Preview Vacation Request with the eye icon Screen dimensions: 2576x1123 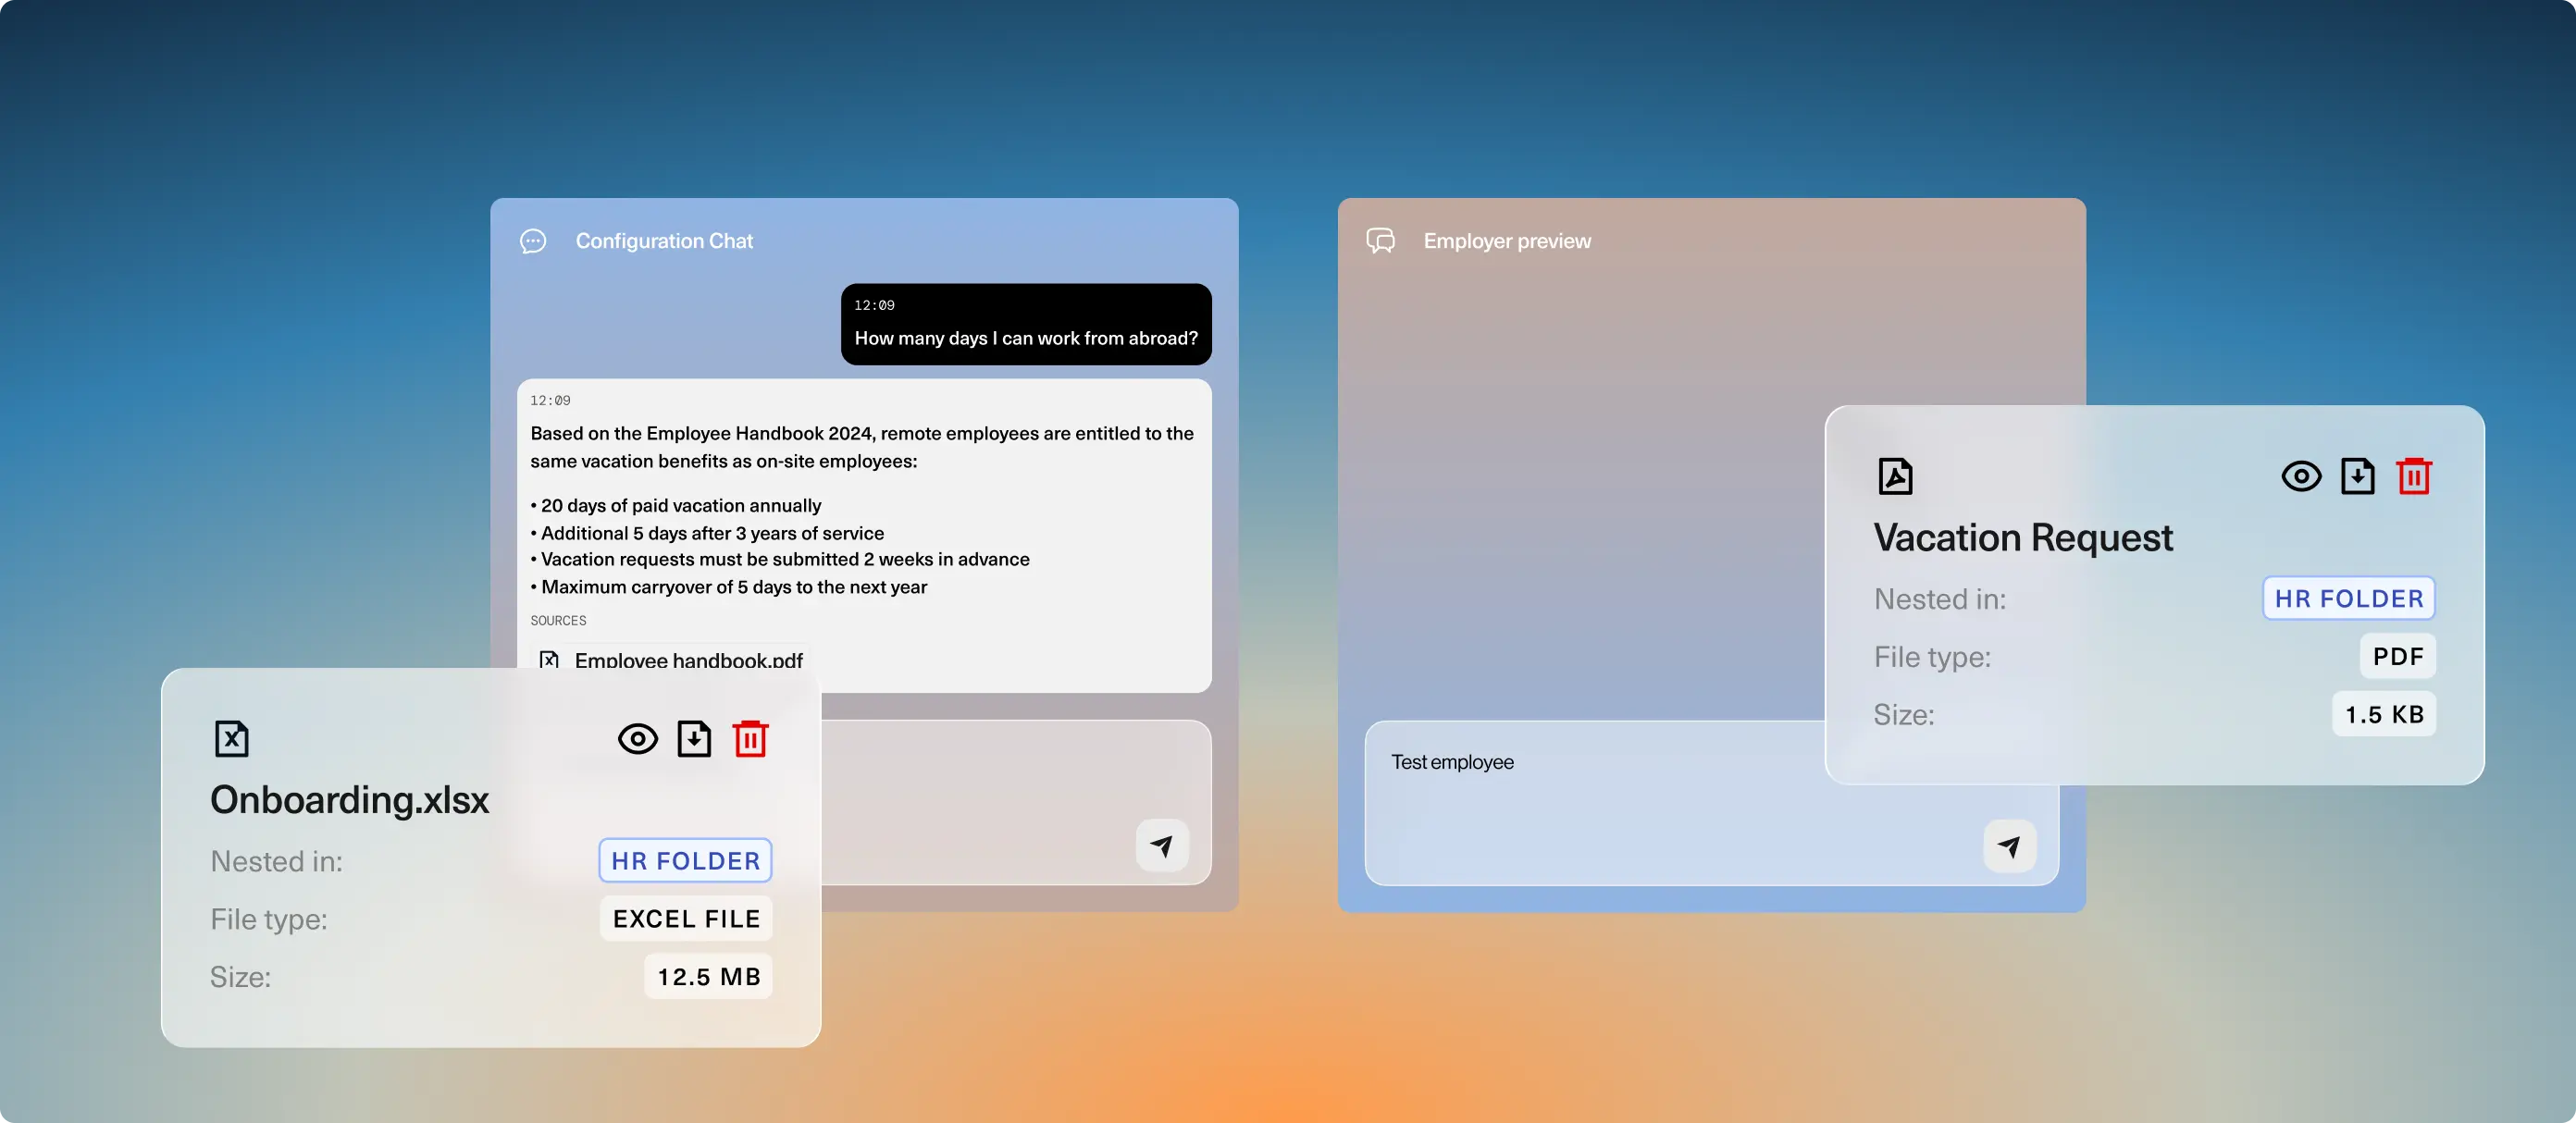coord(2301,476)
